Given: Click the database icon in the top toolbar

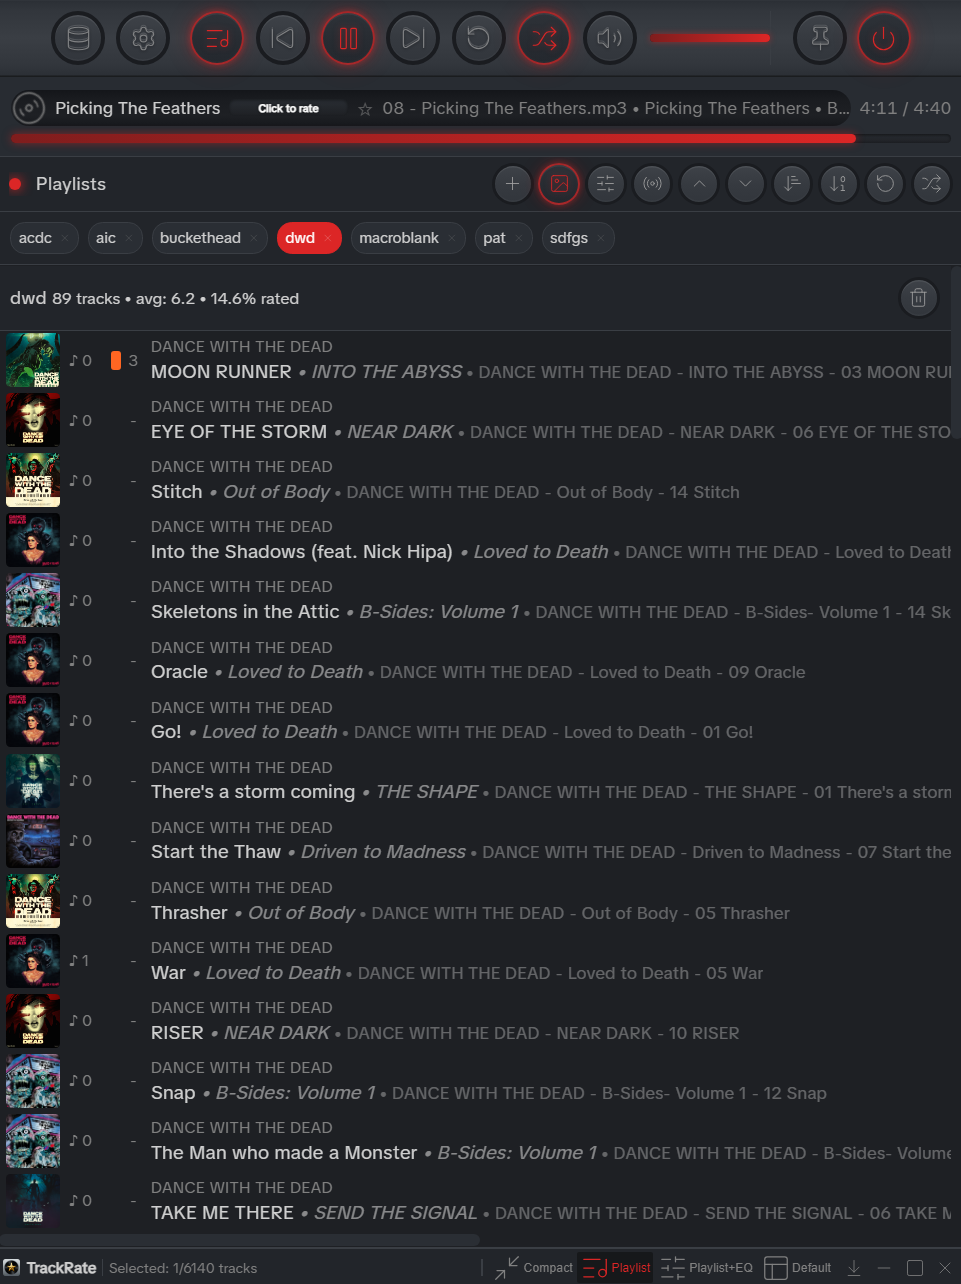Looking at the screenshot, I should point(77,37).
